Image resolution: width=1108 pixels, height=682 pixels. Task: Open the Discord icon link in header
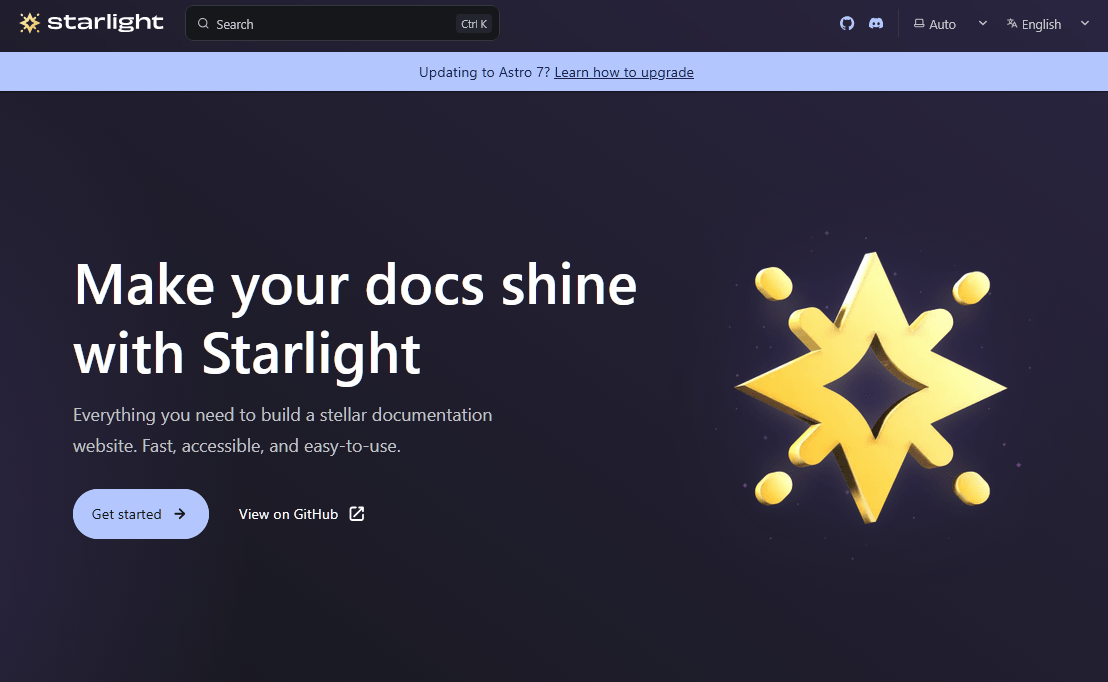coord(876,23)
